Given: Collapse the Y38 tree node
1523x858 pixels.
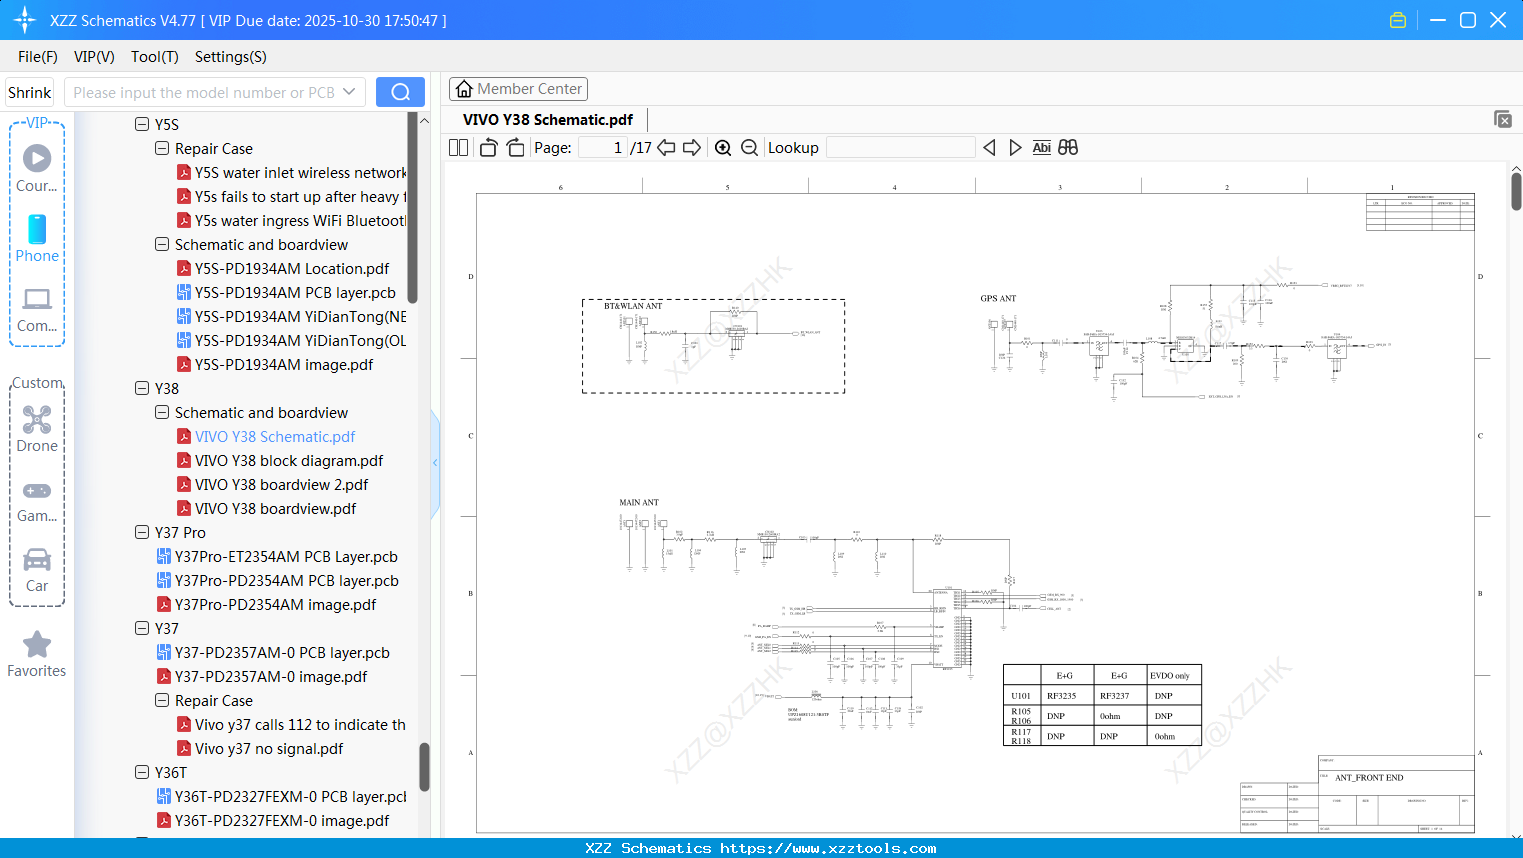Looking at the screenshot, I should coord(143,388).
